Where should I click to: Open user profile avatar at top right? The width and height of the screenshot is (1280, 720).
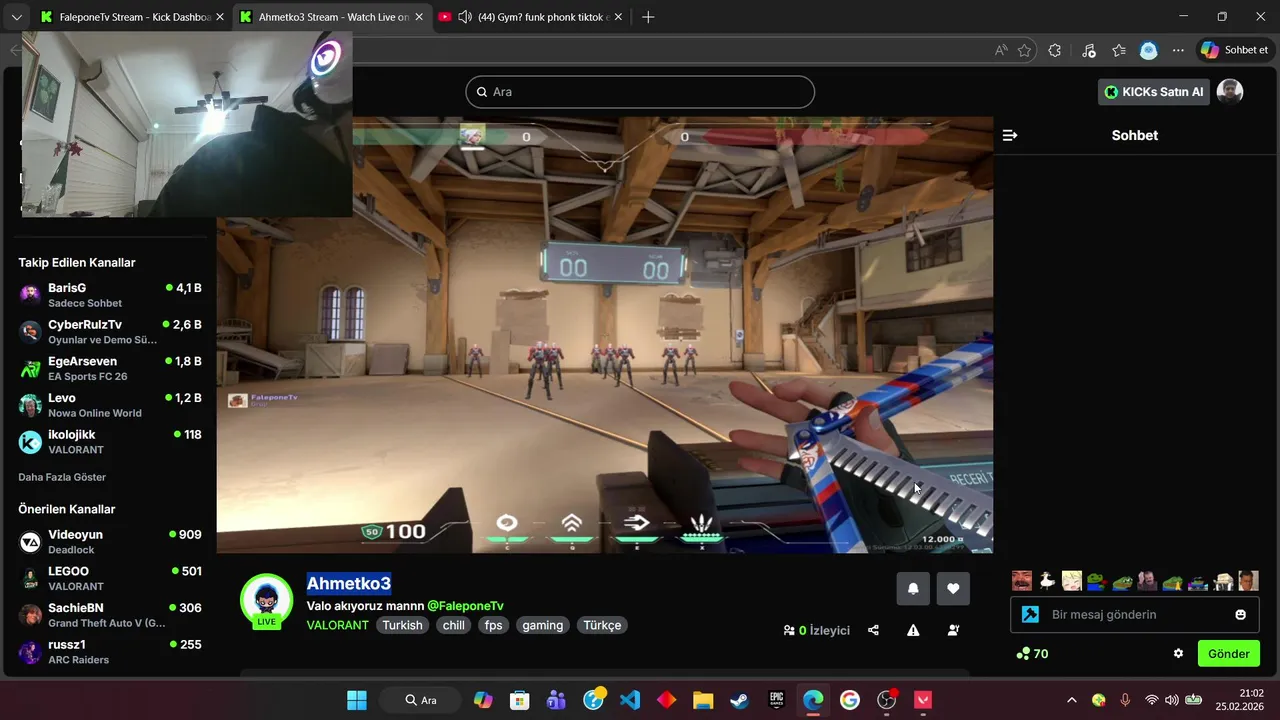pos(1230,92)
